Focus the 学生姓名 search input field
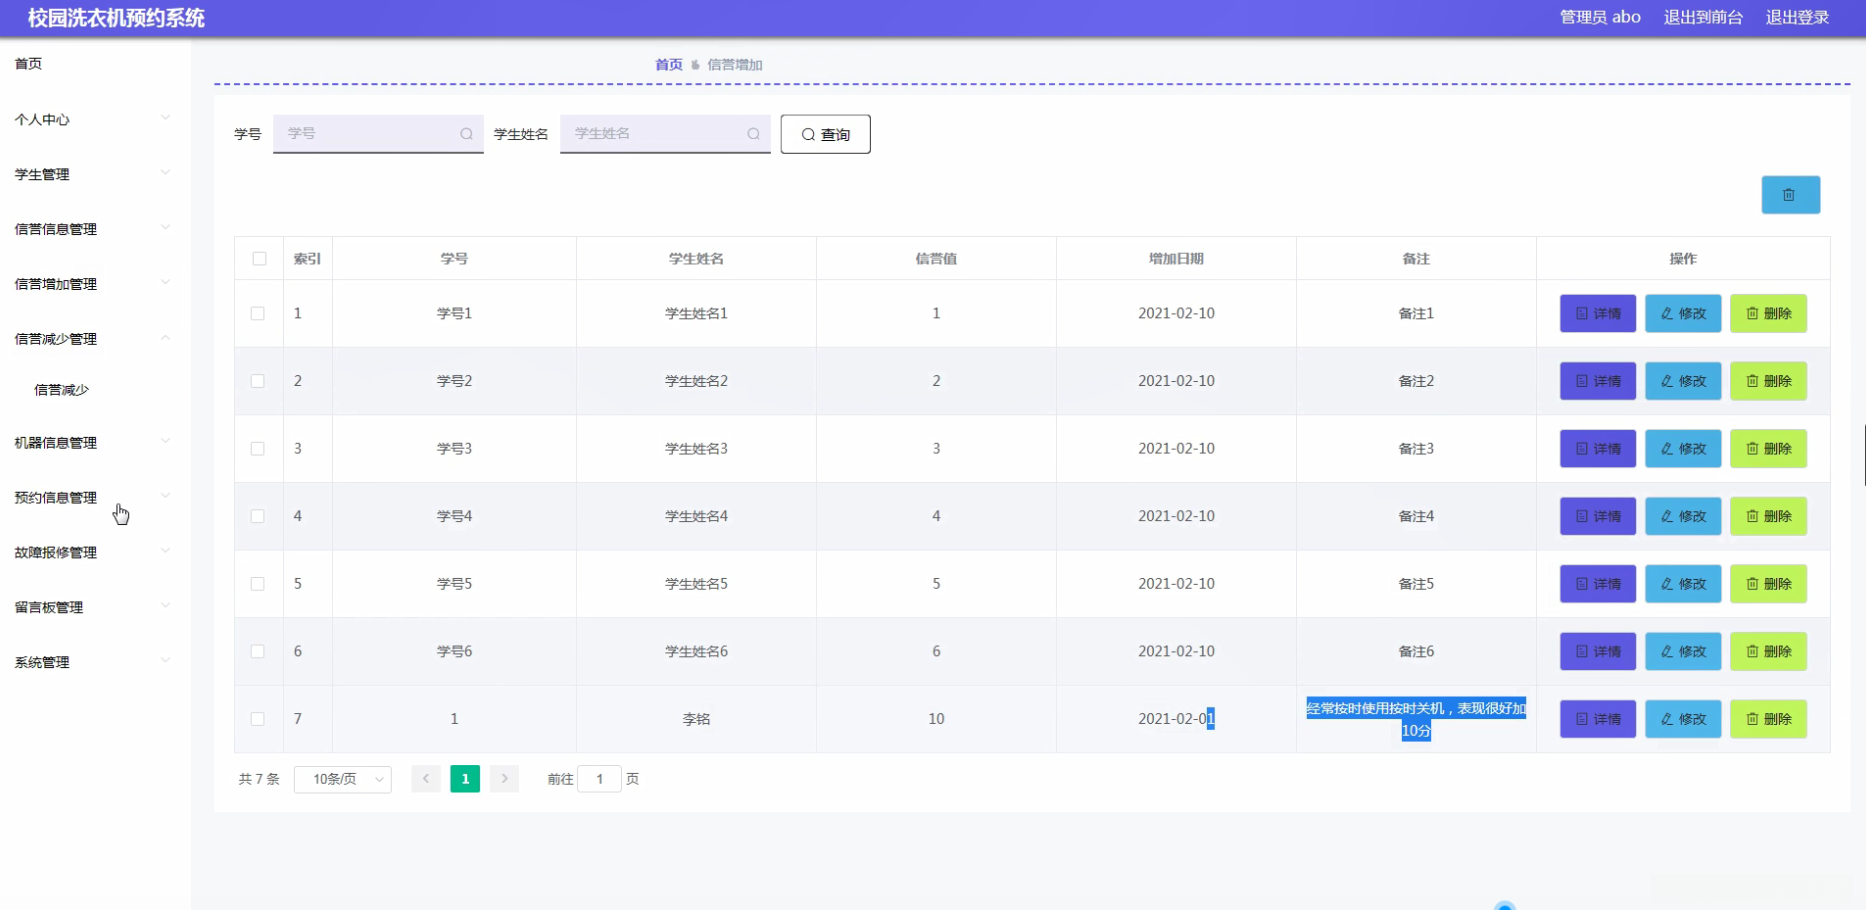The width and height of the screenshot is (1866, 910). click(x=665, y=134)
